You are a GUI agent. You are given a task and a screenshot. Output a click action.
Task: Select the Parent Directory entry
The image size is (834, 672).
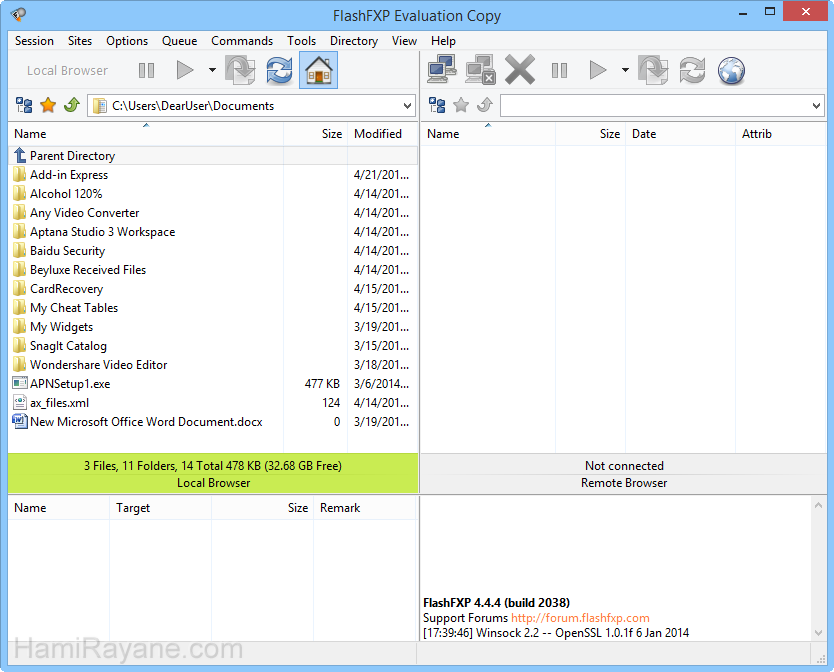(213, 155)
